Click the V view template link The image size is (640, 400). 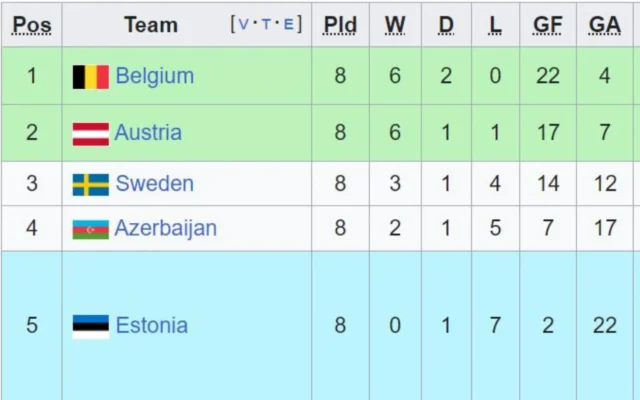tap(244, 24)
